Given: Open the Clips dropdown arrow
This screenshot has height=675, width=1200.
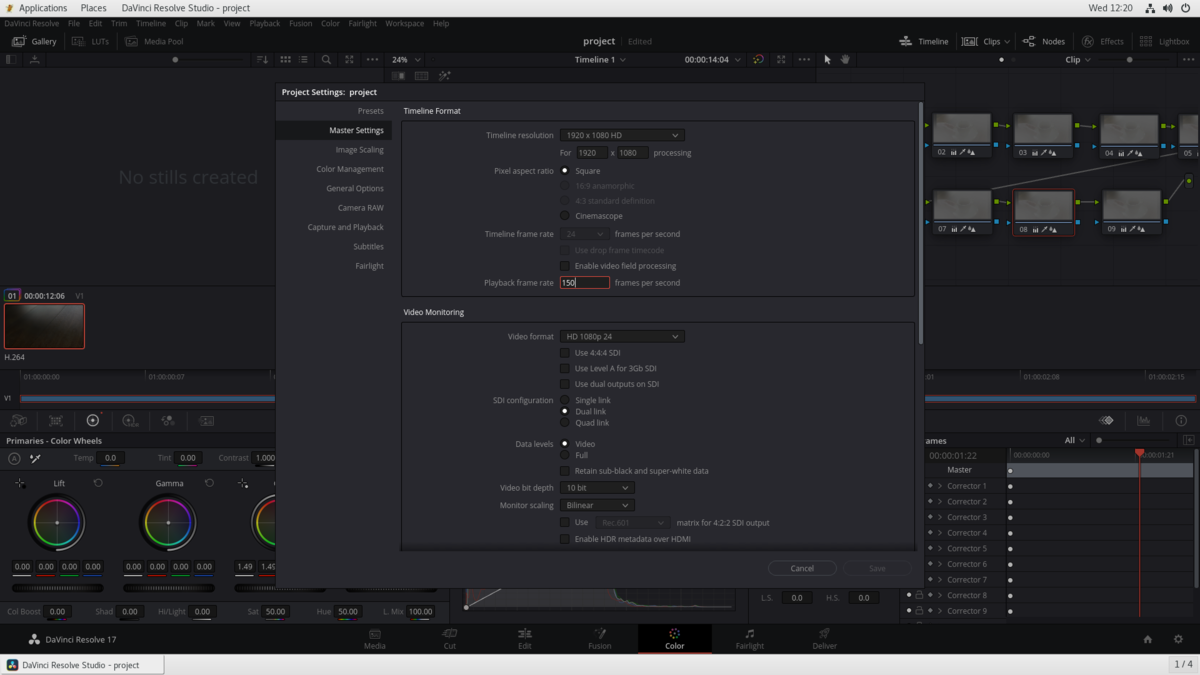Looking at the screenshot, I should click(x=1007, y=41).
